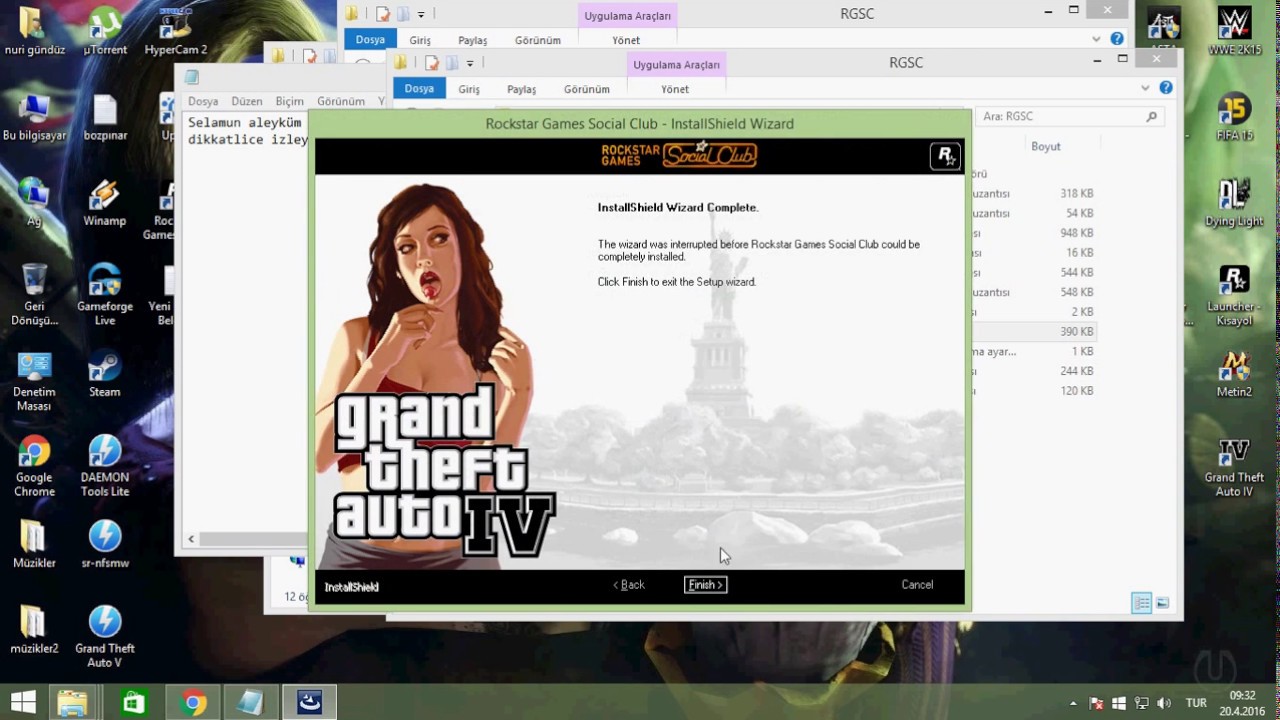
Task: Open the network icon in system tray
Action: point(1141,703)
